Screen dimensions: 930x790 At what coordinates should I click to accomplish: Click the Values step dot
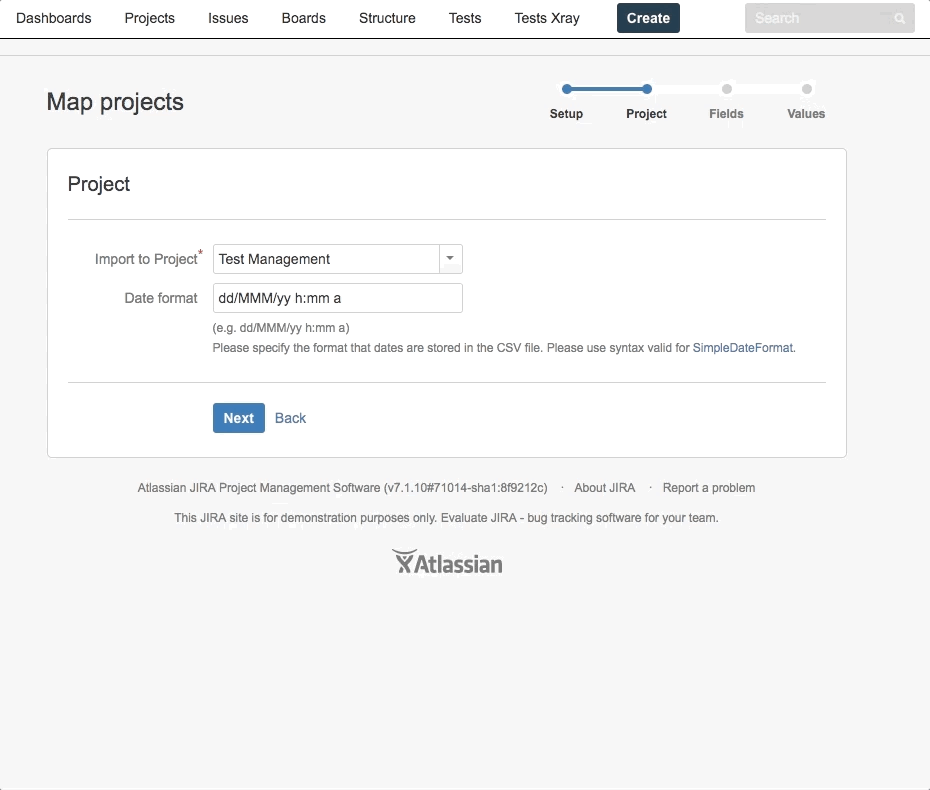[806, 88]
